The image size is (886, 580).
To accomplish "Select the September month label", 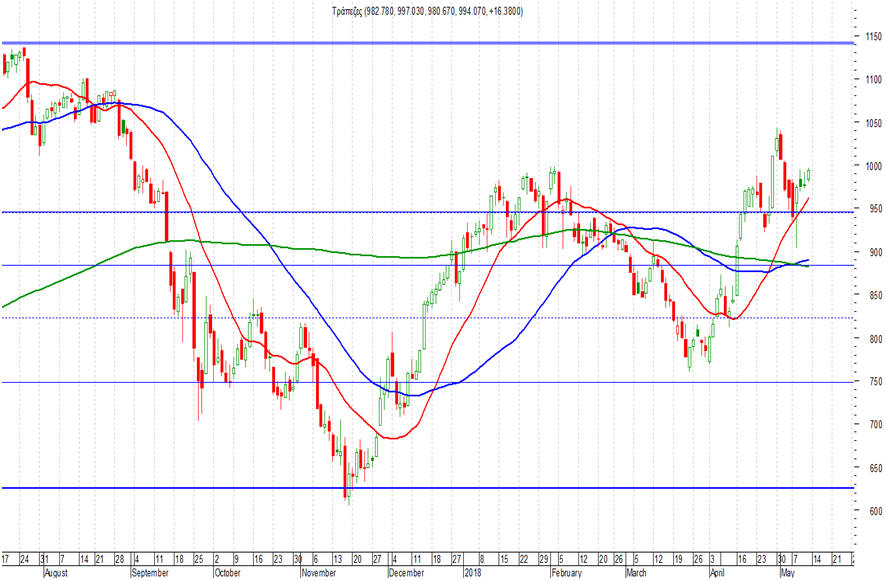I will 150,573.
